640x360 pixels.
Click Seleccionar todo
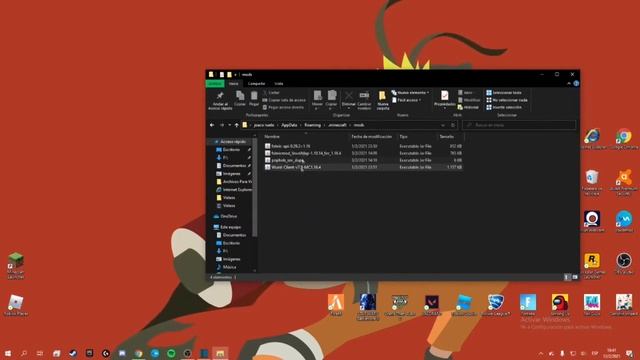[x=504, y=93]
